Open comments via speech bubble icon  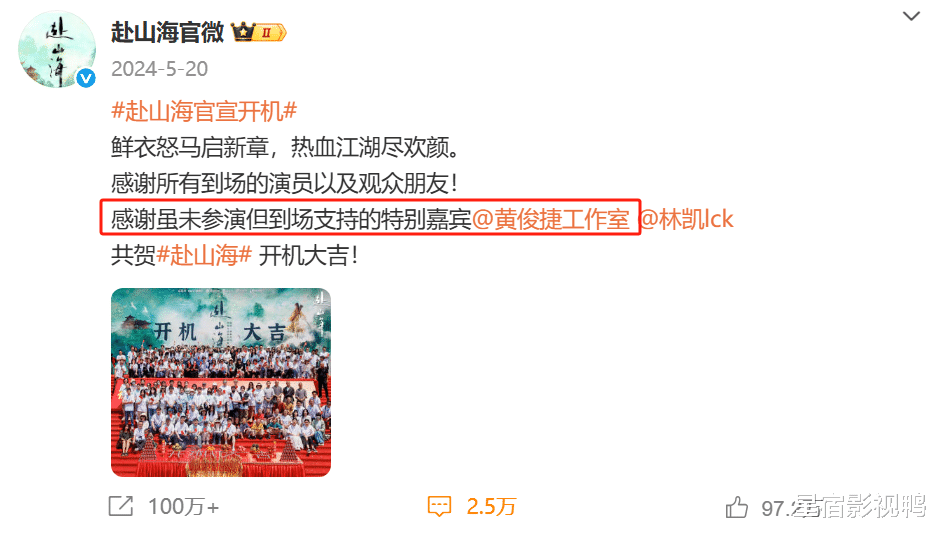pos(439,507)
